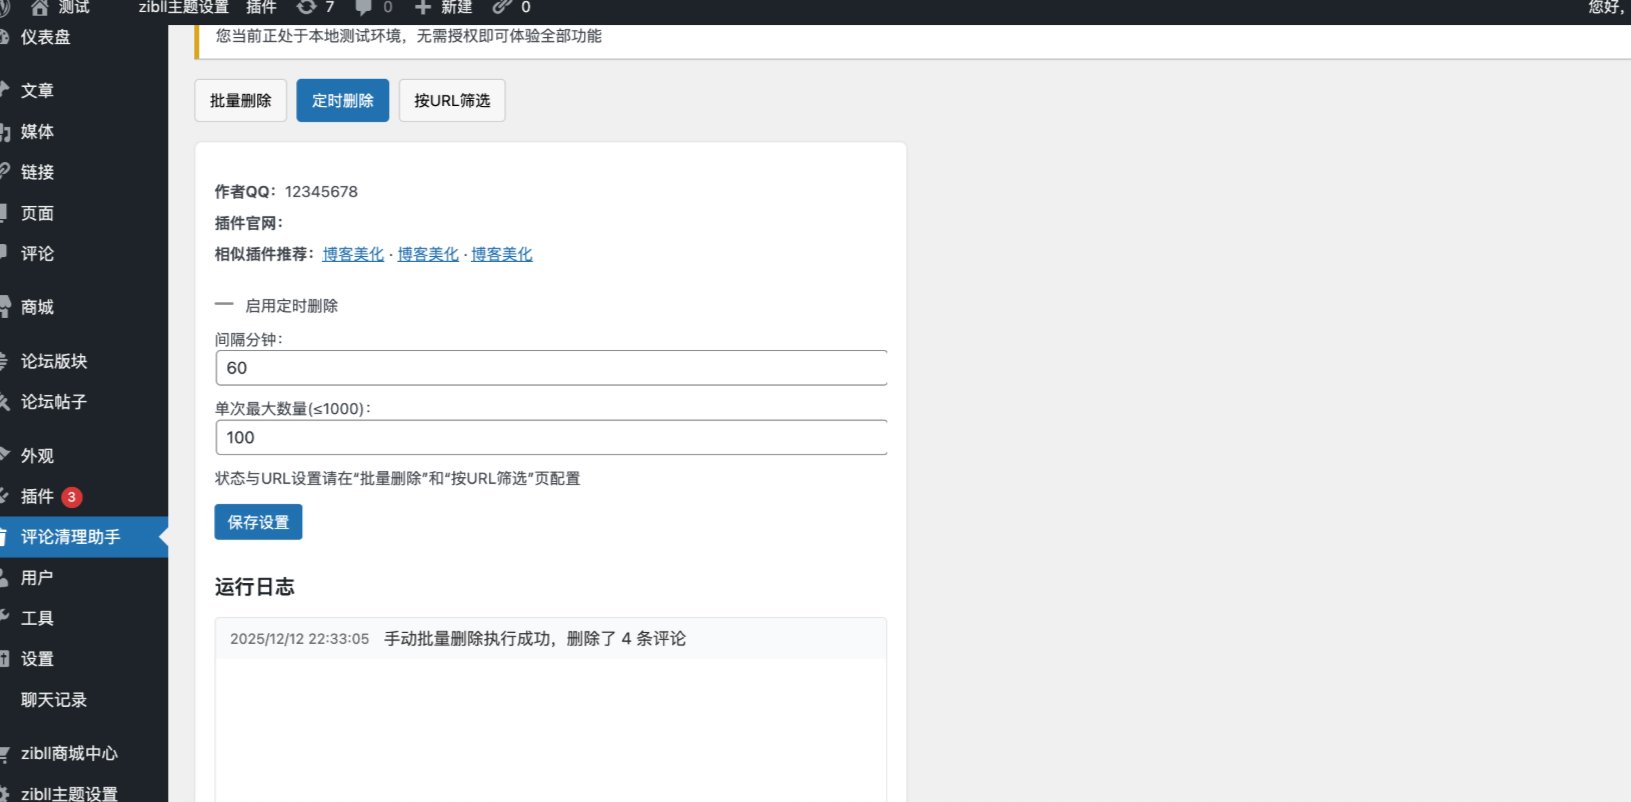Open the middle 博客美化 link
The height and width of the screenshot is (802, 1631).
pos(428,254)
